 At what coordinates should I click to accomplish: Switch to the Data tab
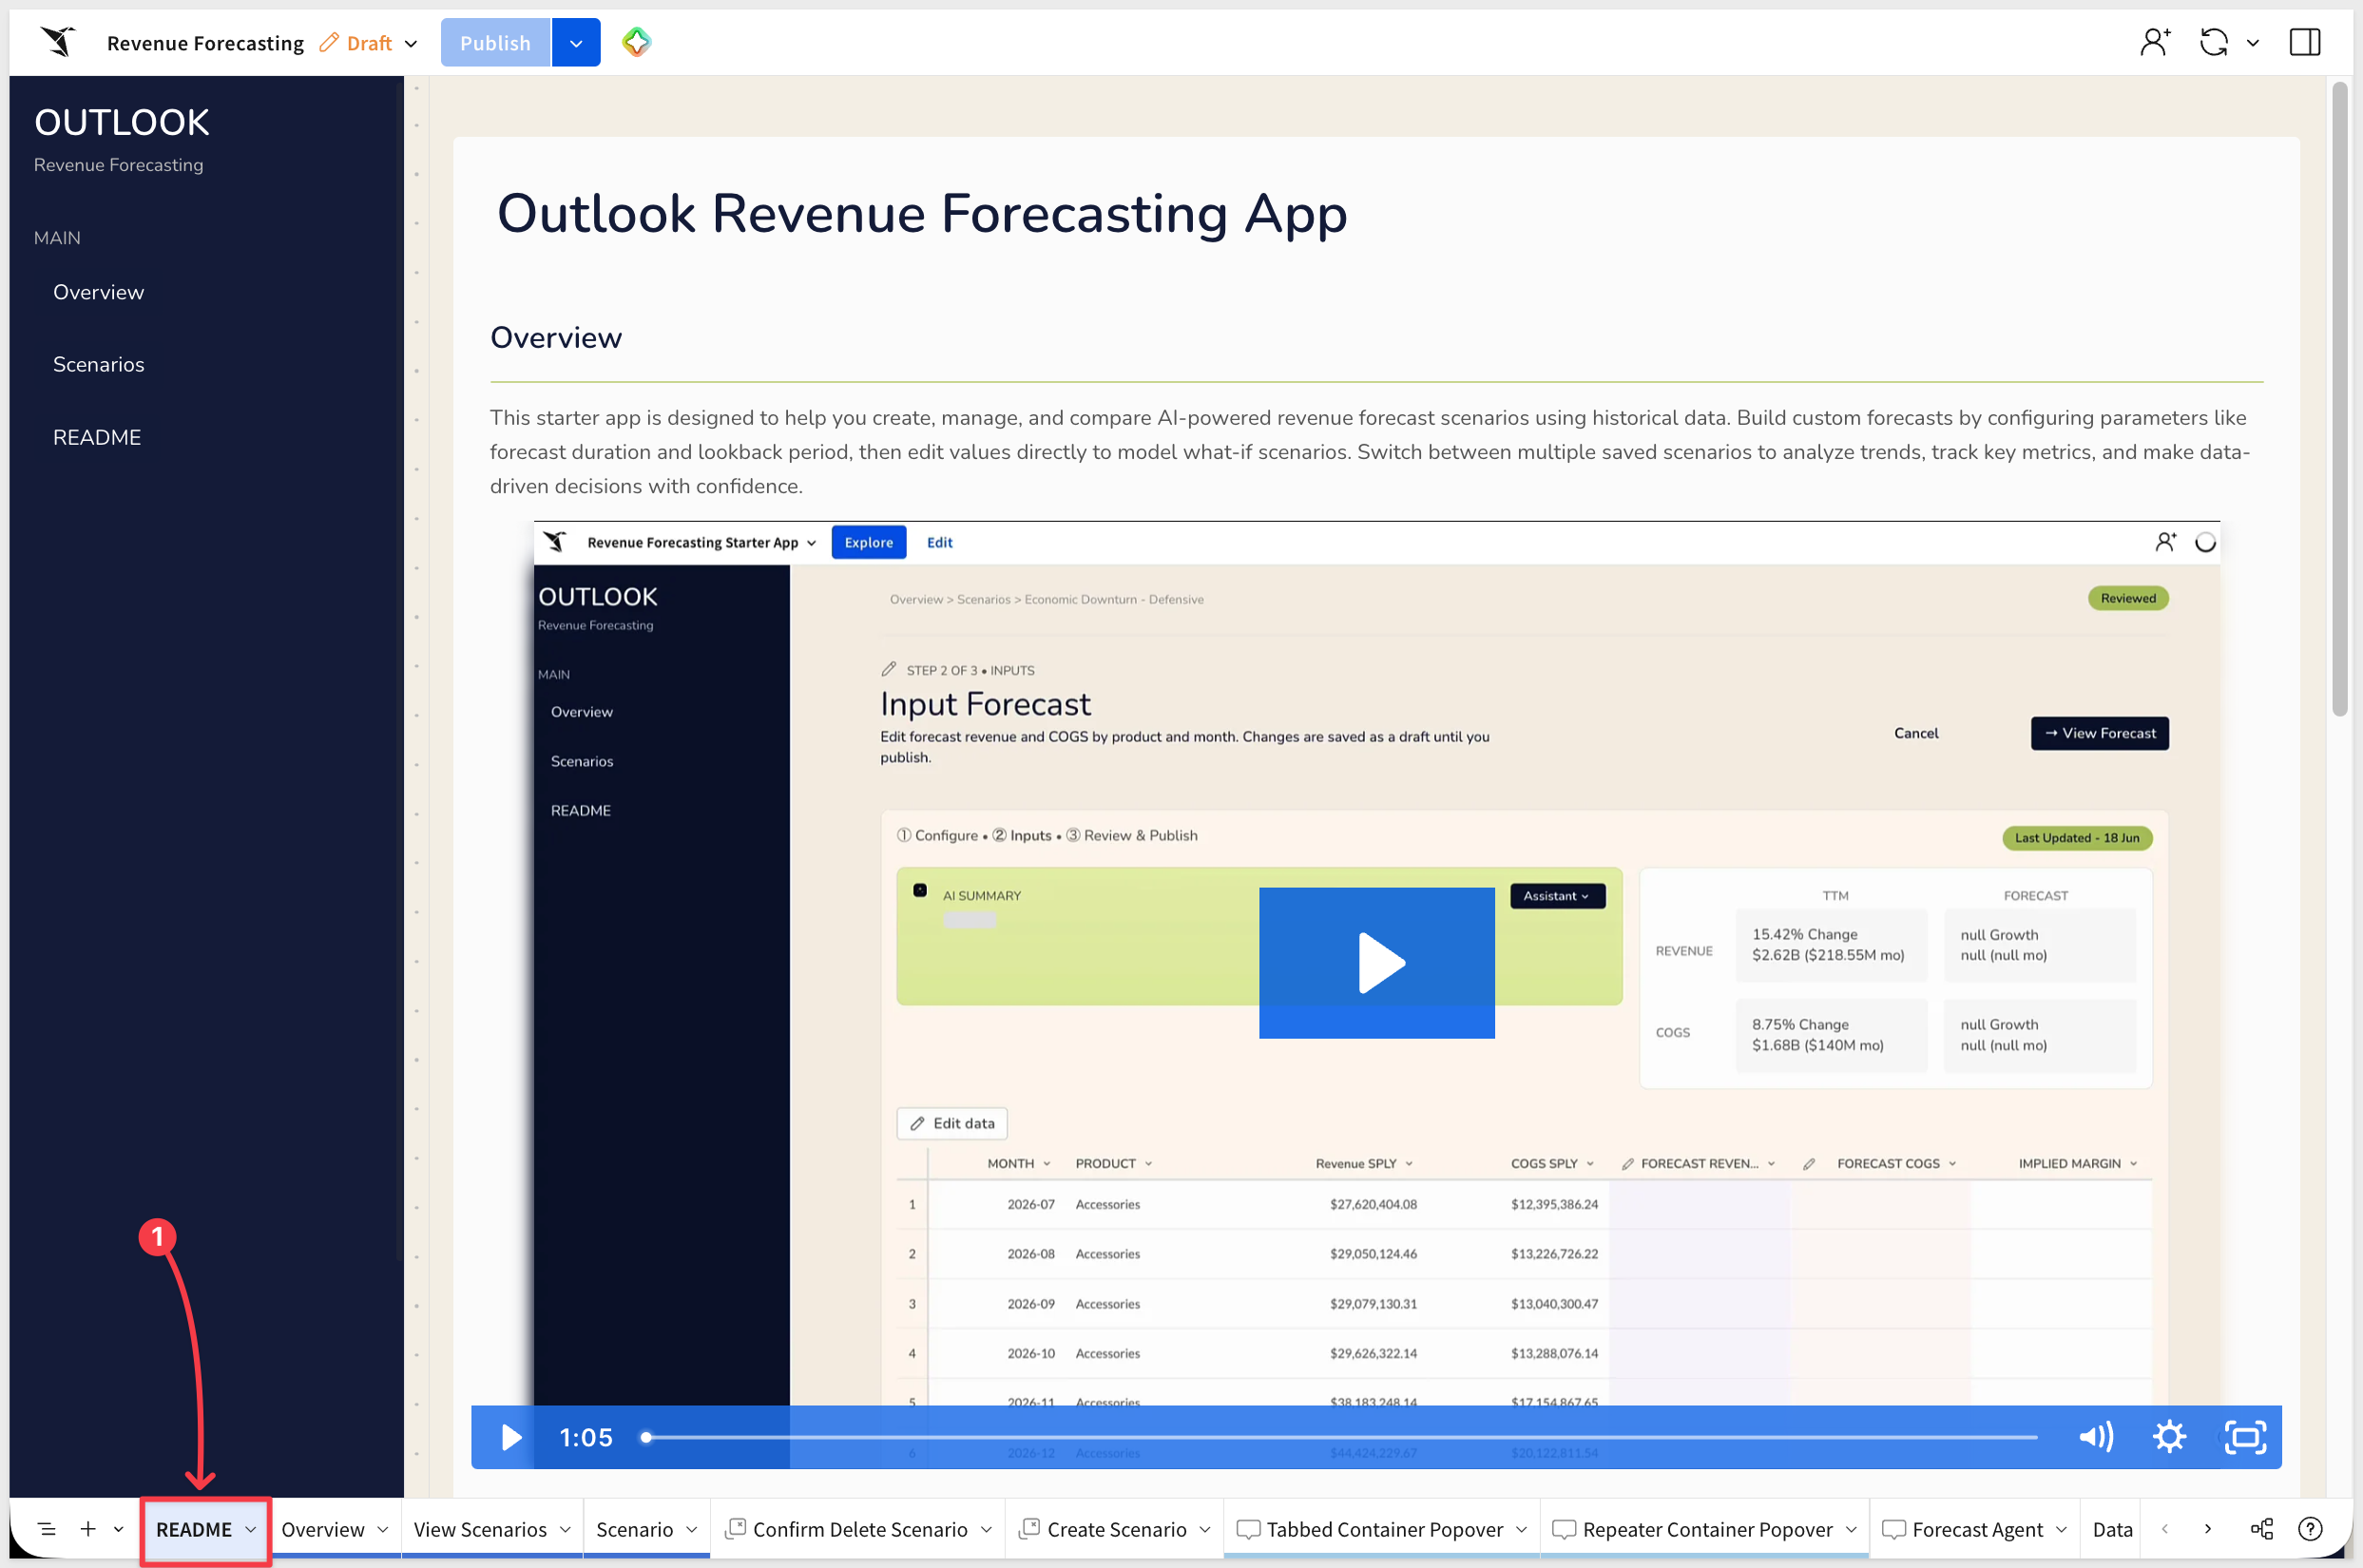click(x=2112, y=1529)
